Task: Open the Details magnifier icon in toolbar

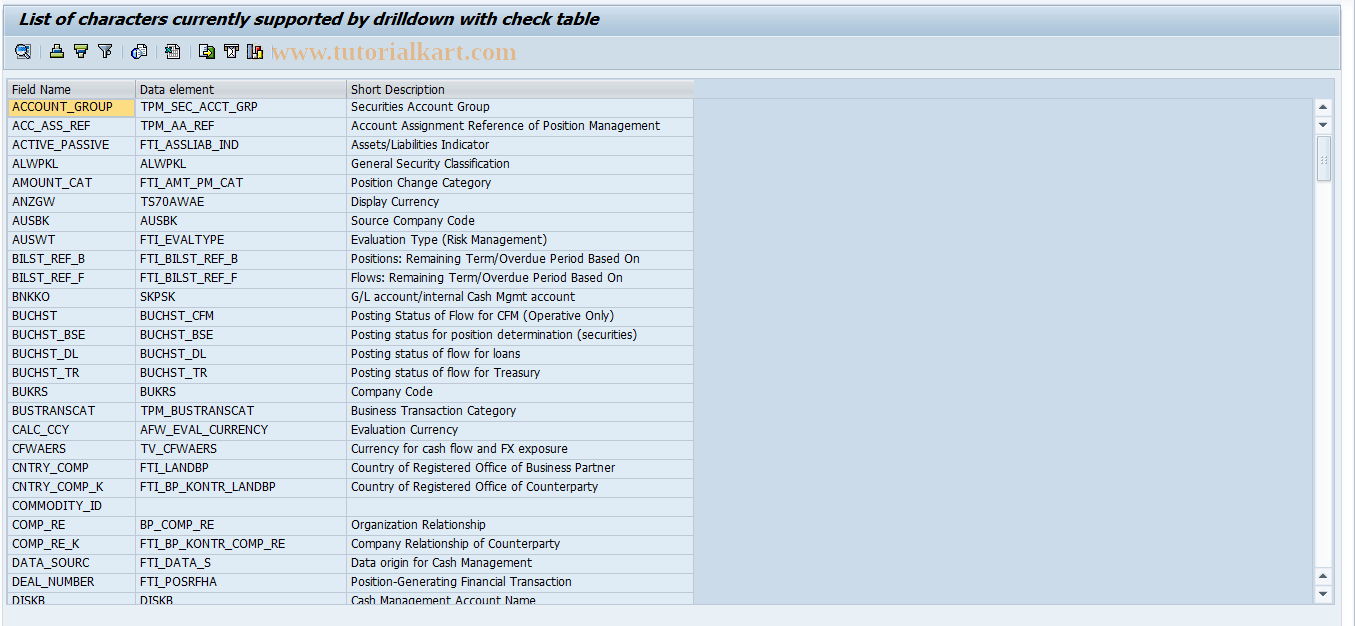Action: (x=23, y=52)
